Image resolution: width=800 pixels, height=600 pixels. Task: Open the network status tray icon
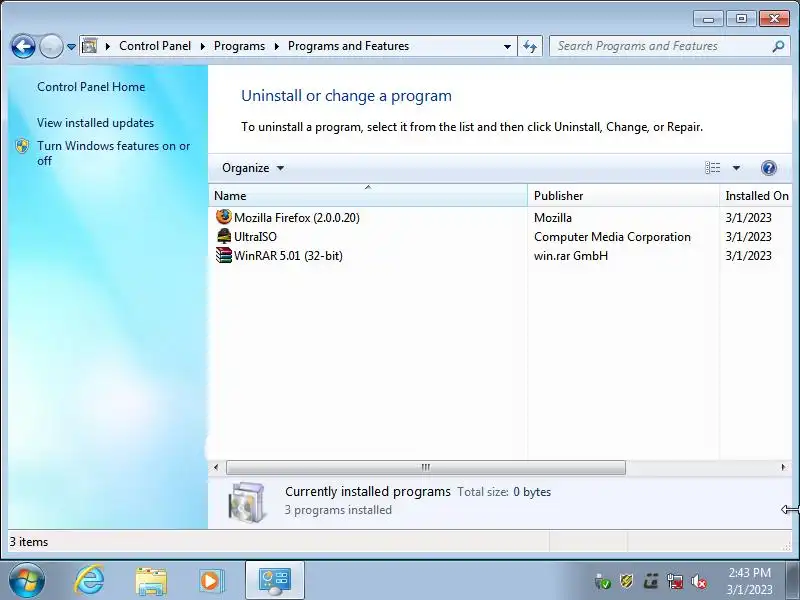674,581
